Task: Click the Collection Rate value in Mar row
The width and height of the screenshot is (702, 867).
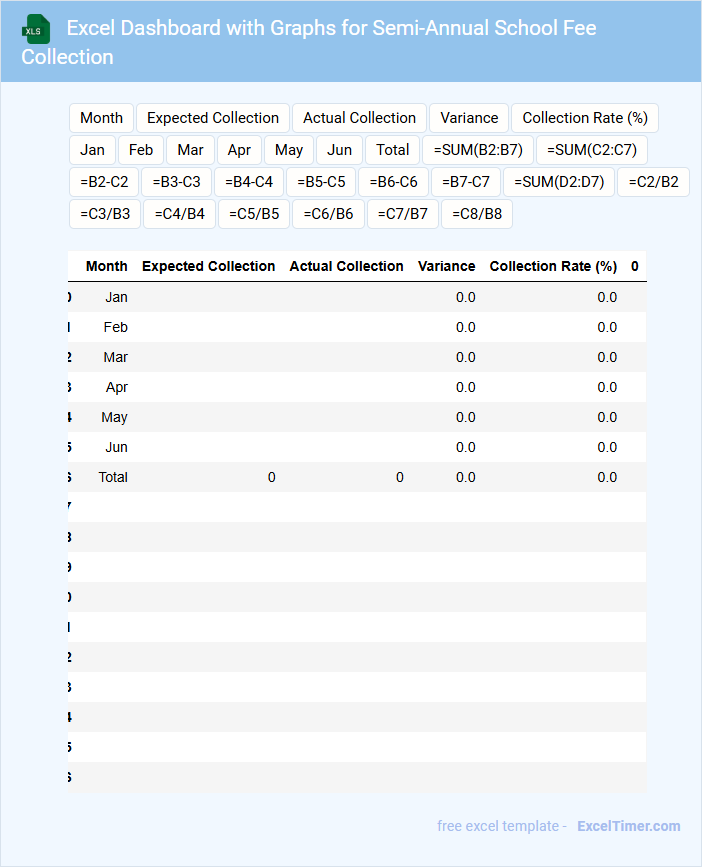Action: (607, 357)
